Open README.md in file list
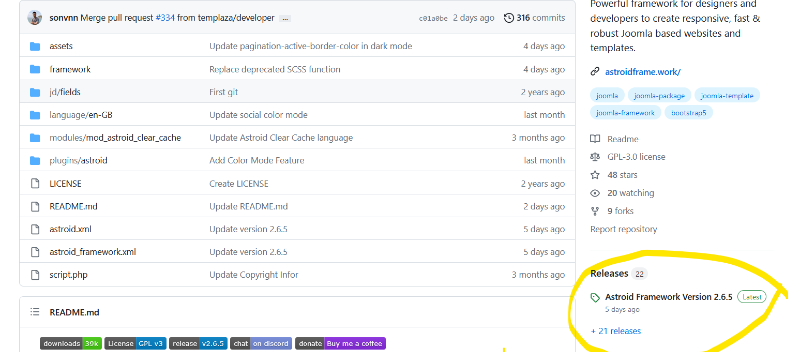This screenshot has height=363, width=800. (73, 207)
